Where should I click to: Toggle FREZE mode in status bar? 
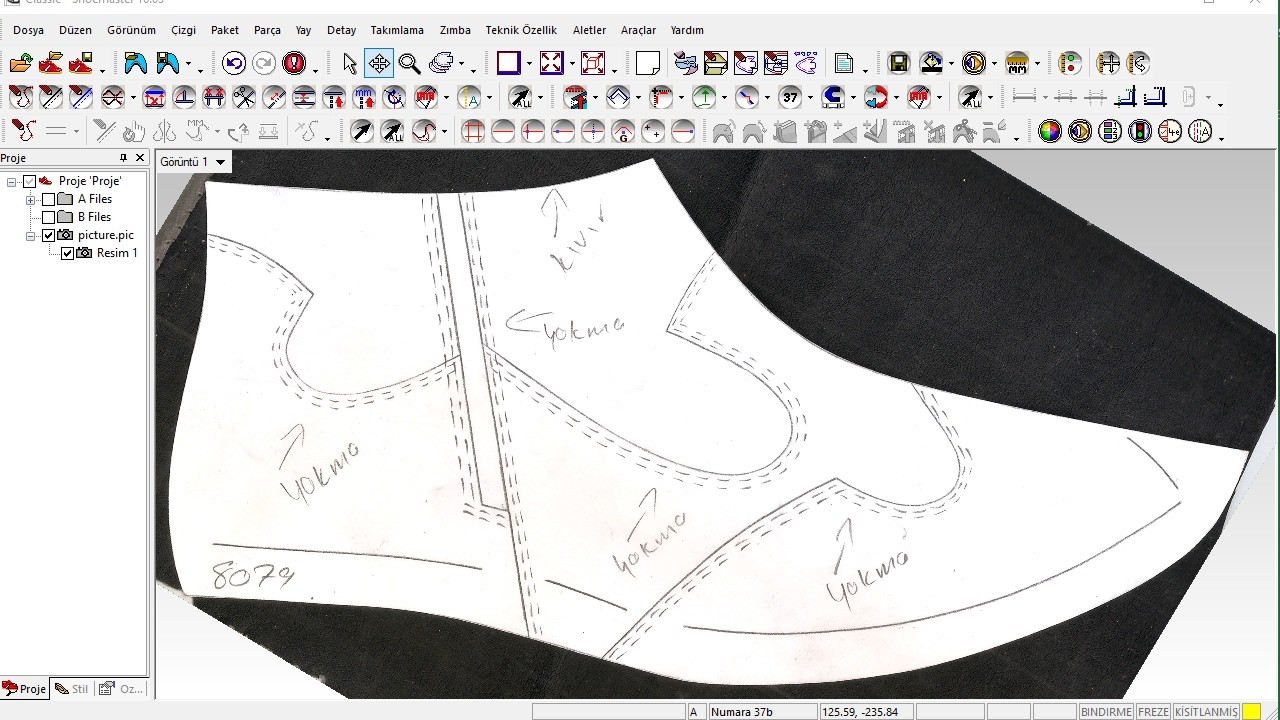point(1153,712)
